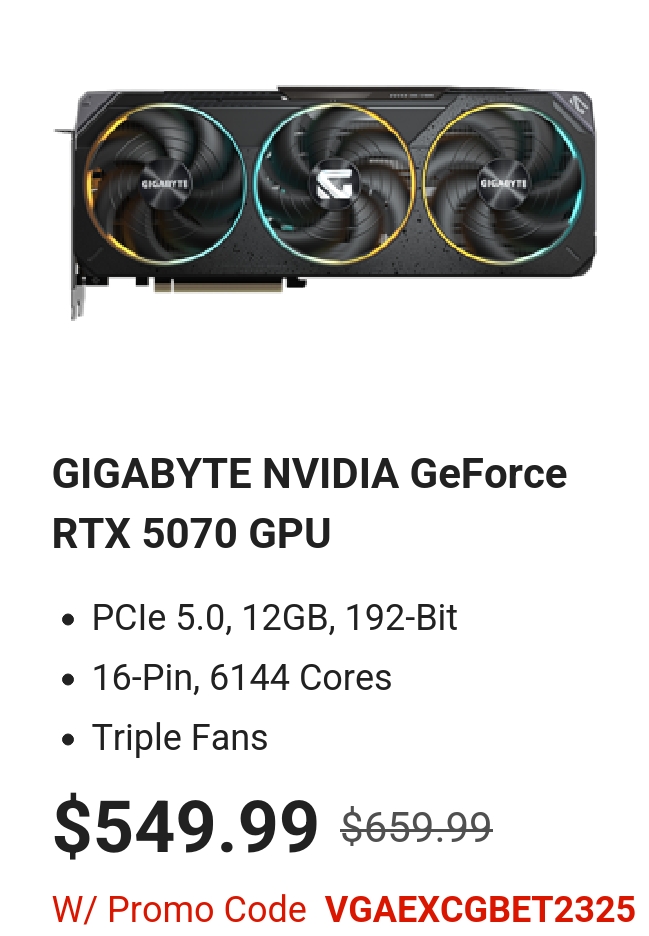Click the emblem on the card's top-right corner

[x=577, y=102]
